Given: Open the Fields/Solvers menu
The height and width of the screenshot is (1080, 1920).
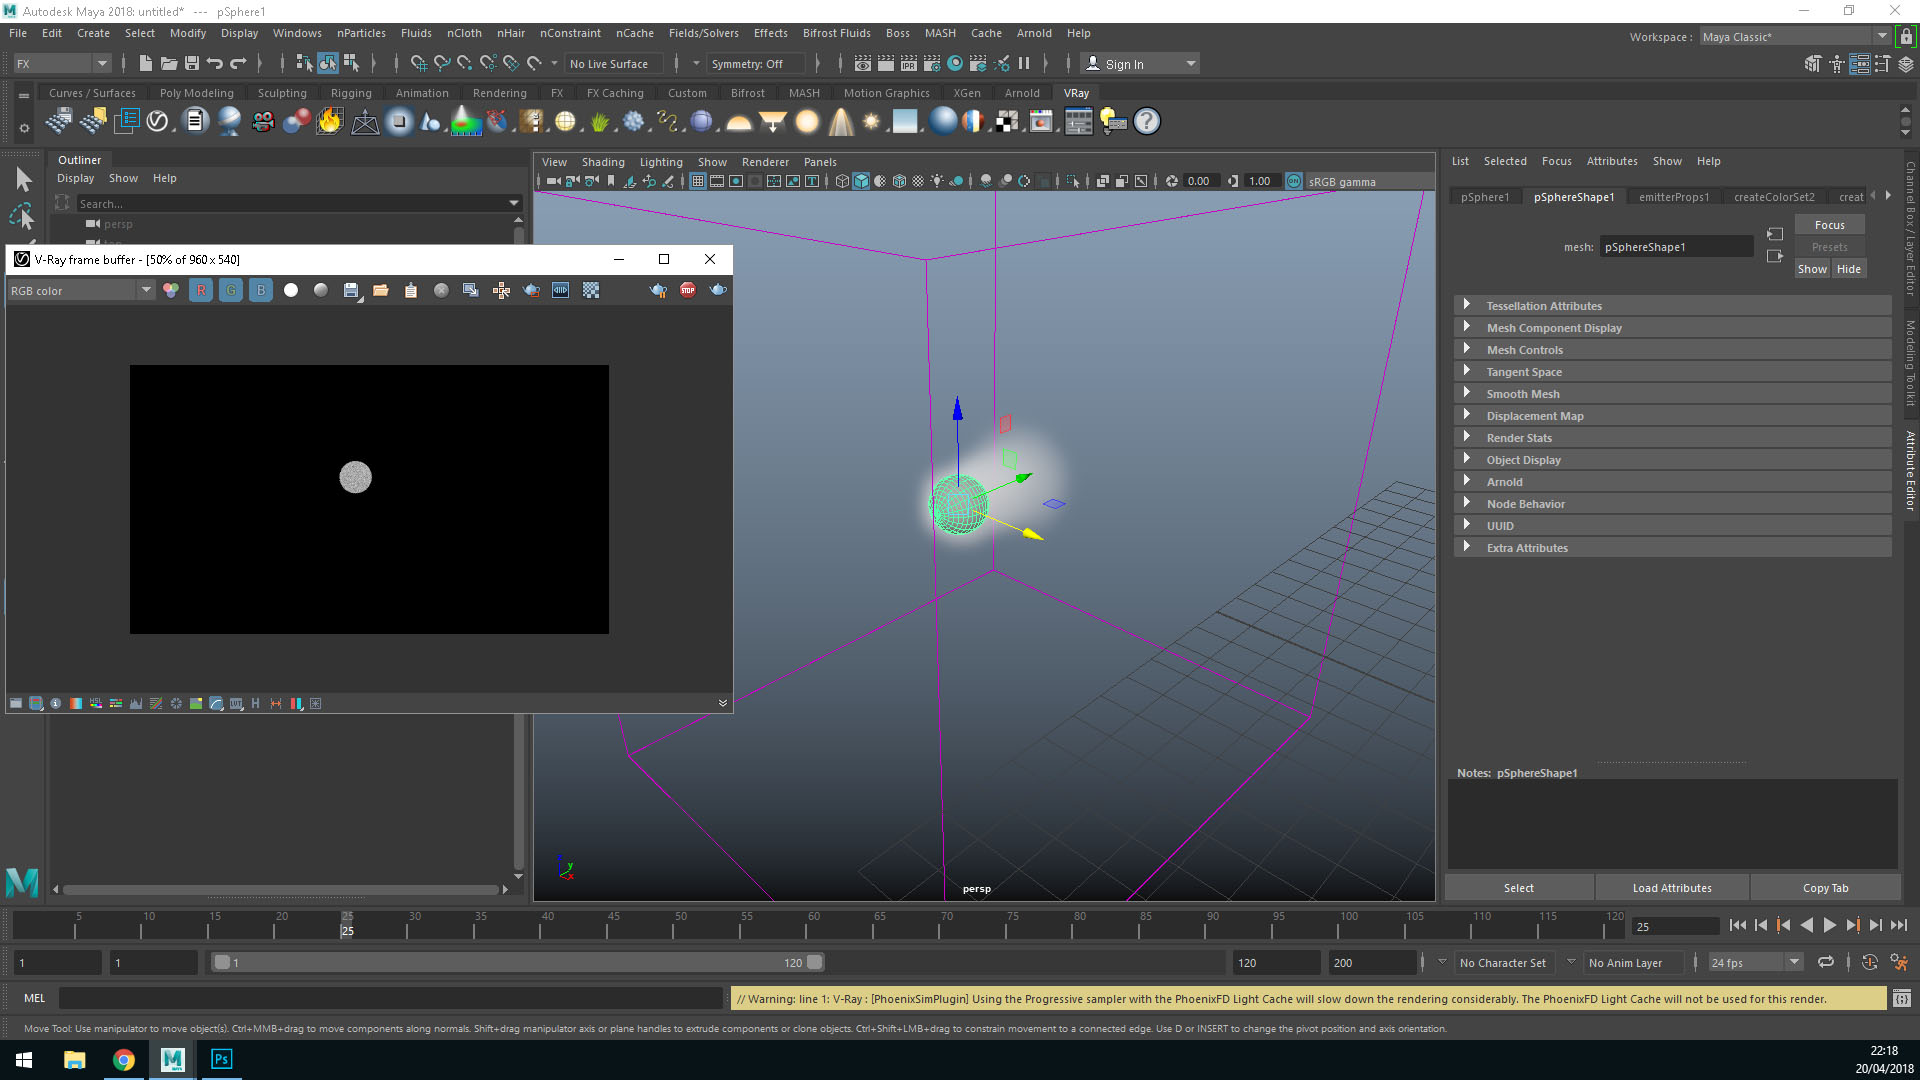Looking at the screenshot, I should click(703, 33).
